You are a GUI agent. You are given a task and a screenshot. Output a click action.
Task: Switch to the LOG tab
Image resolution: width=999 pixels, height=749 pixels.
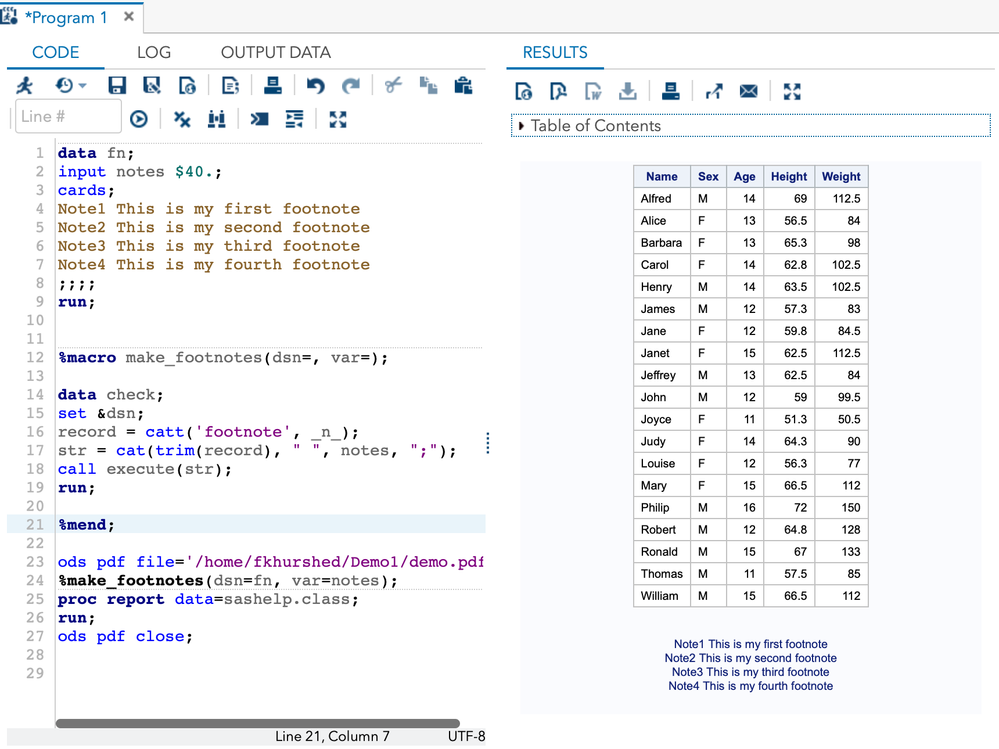coord(153,52)
